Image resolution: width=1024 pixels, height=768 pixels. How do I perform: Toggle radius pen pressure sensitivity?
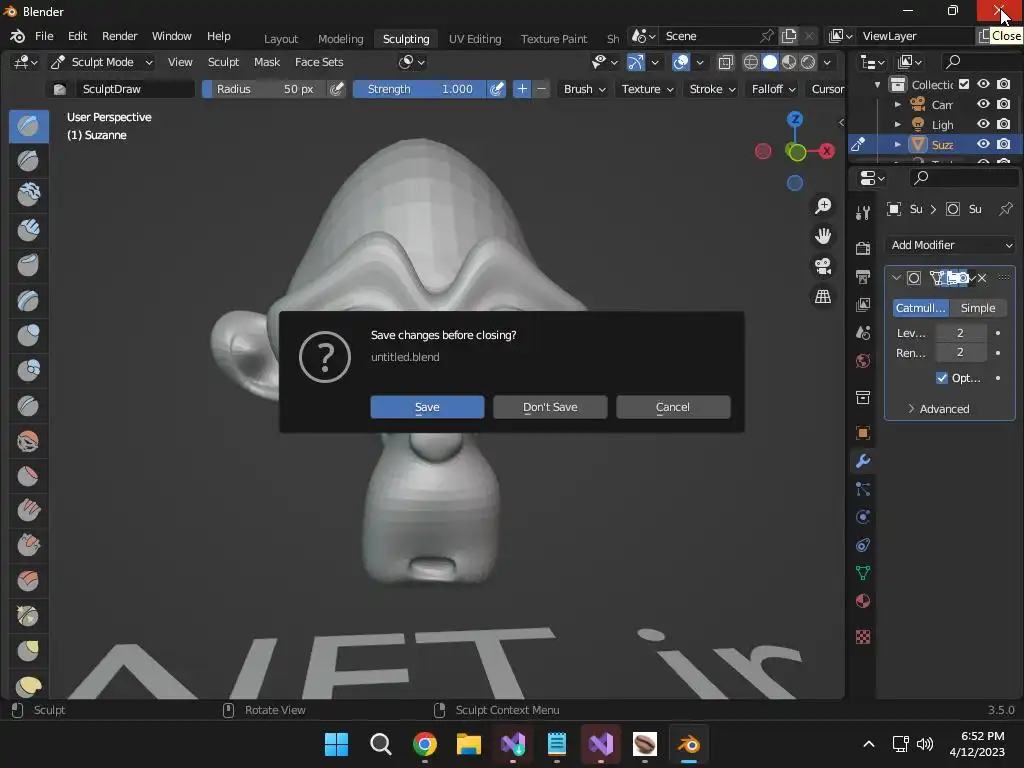point(336,89)
